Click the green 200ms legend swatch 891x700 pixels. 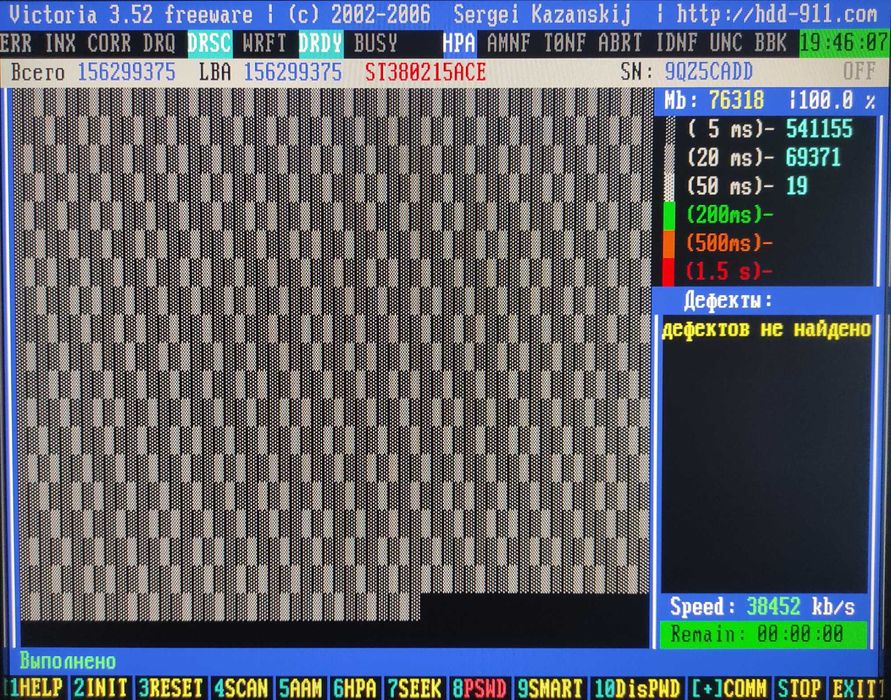[x=669, y=215]
